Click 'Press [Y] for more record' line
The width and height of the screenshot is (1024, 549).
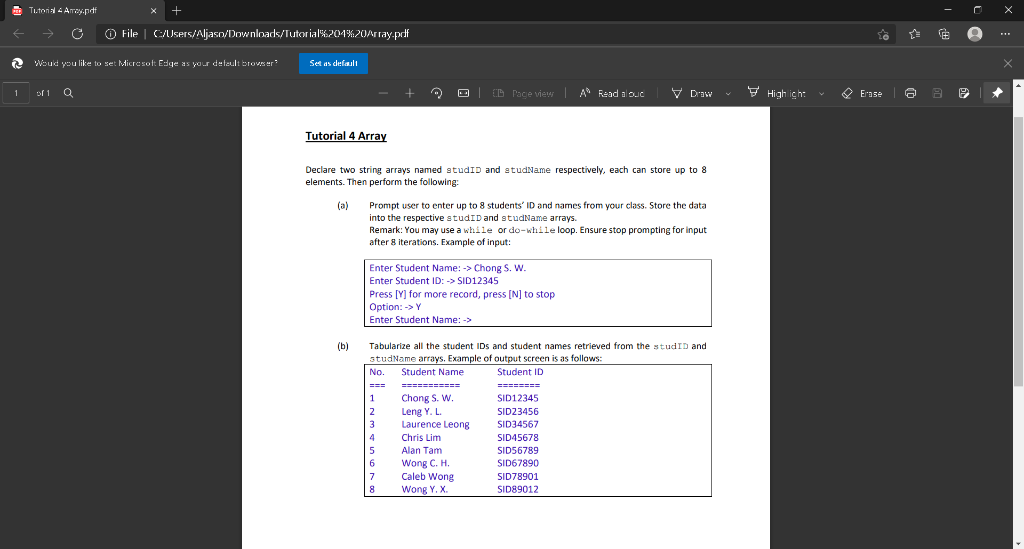pos(462,294)
